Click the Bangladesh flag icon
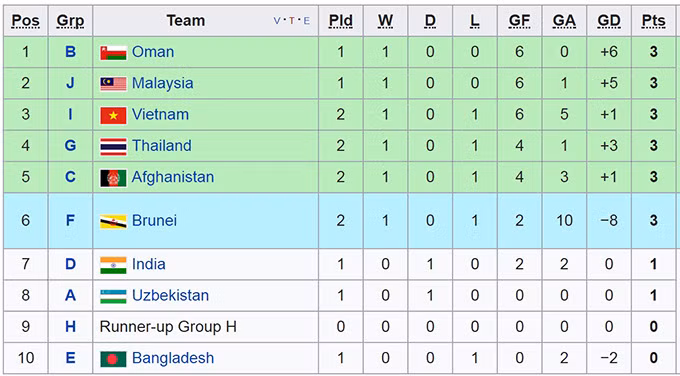Viewport: 680px width, 376px height. tap(113, 359)
